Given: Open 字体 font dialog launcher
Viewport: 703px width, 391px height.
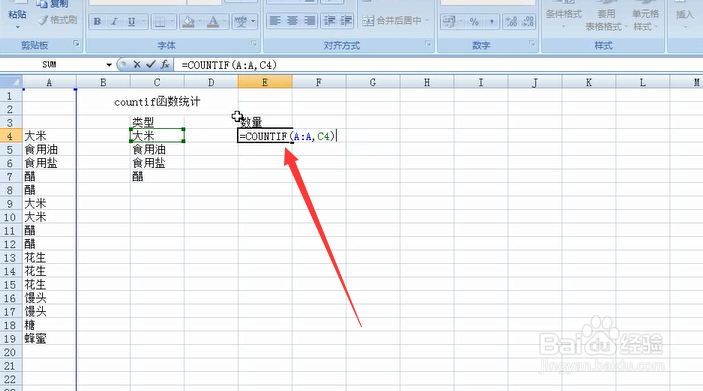Looking at the screenshot, I should click(254, 43).
